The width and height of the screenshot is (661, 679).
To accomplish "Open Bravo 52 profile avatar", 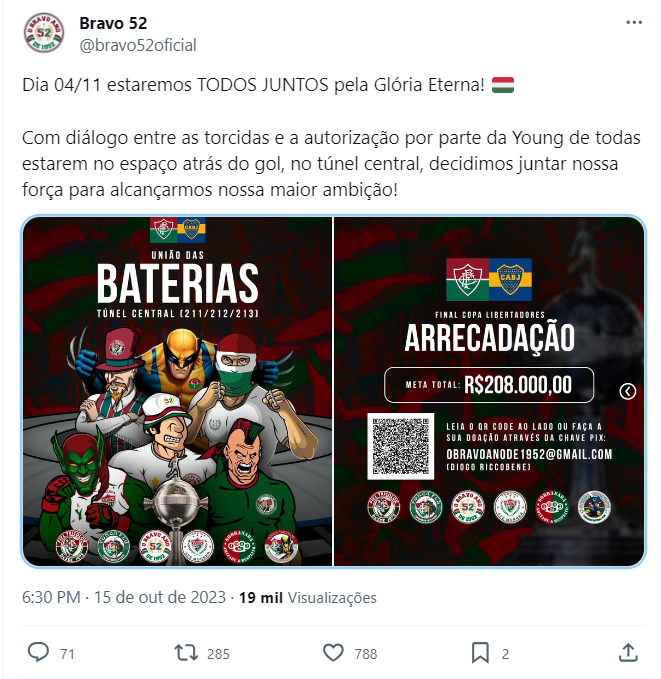I will 44,33.
